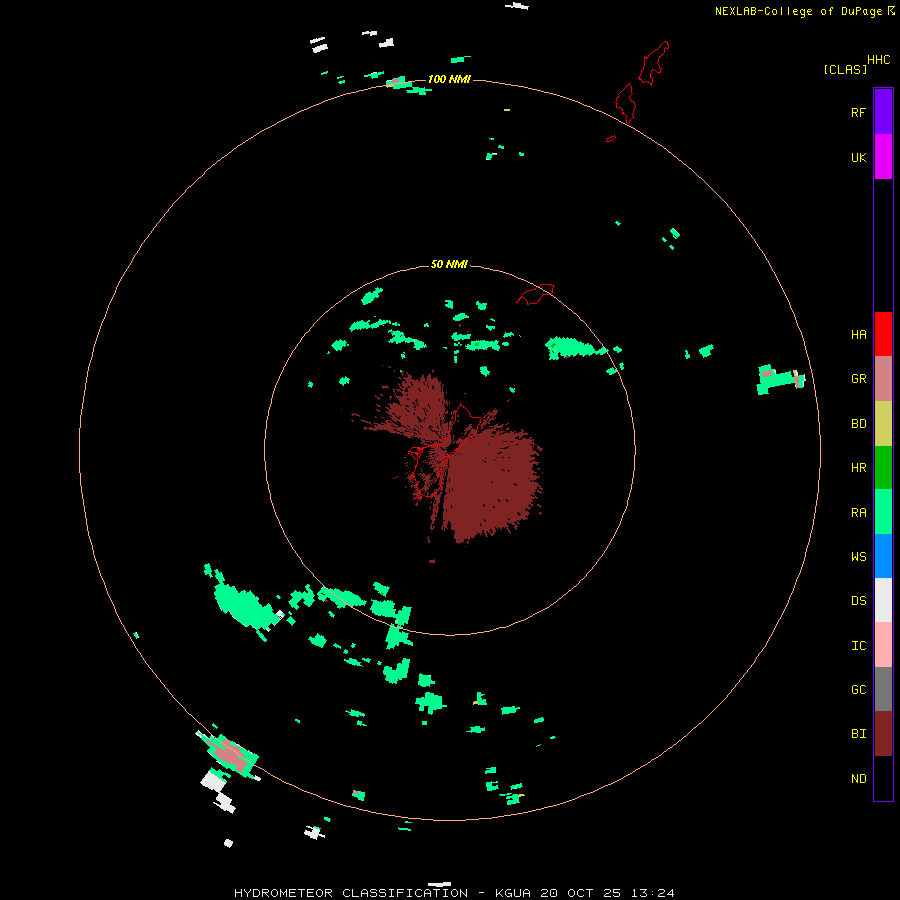This screenshot has width=900, height=900.
Task: Click the HA legend label
Action: 858,335
